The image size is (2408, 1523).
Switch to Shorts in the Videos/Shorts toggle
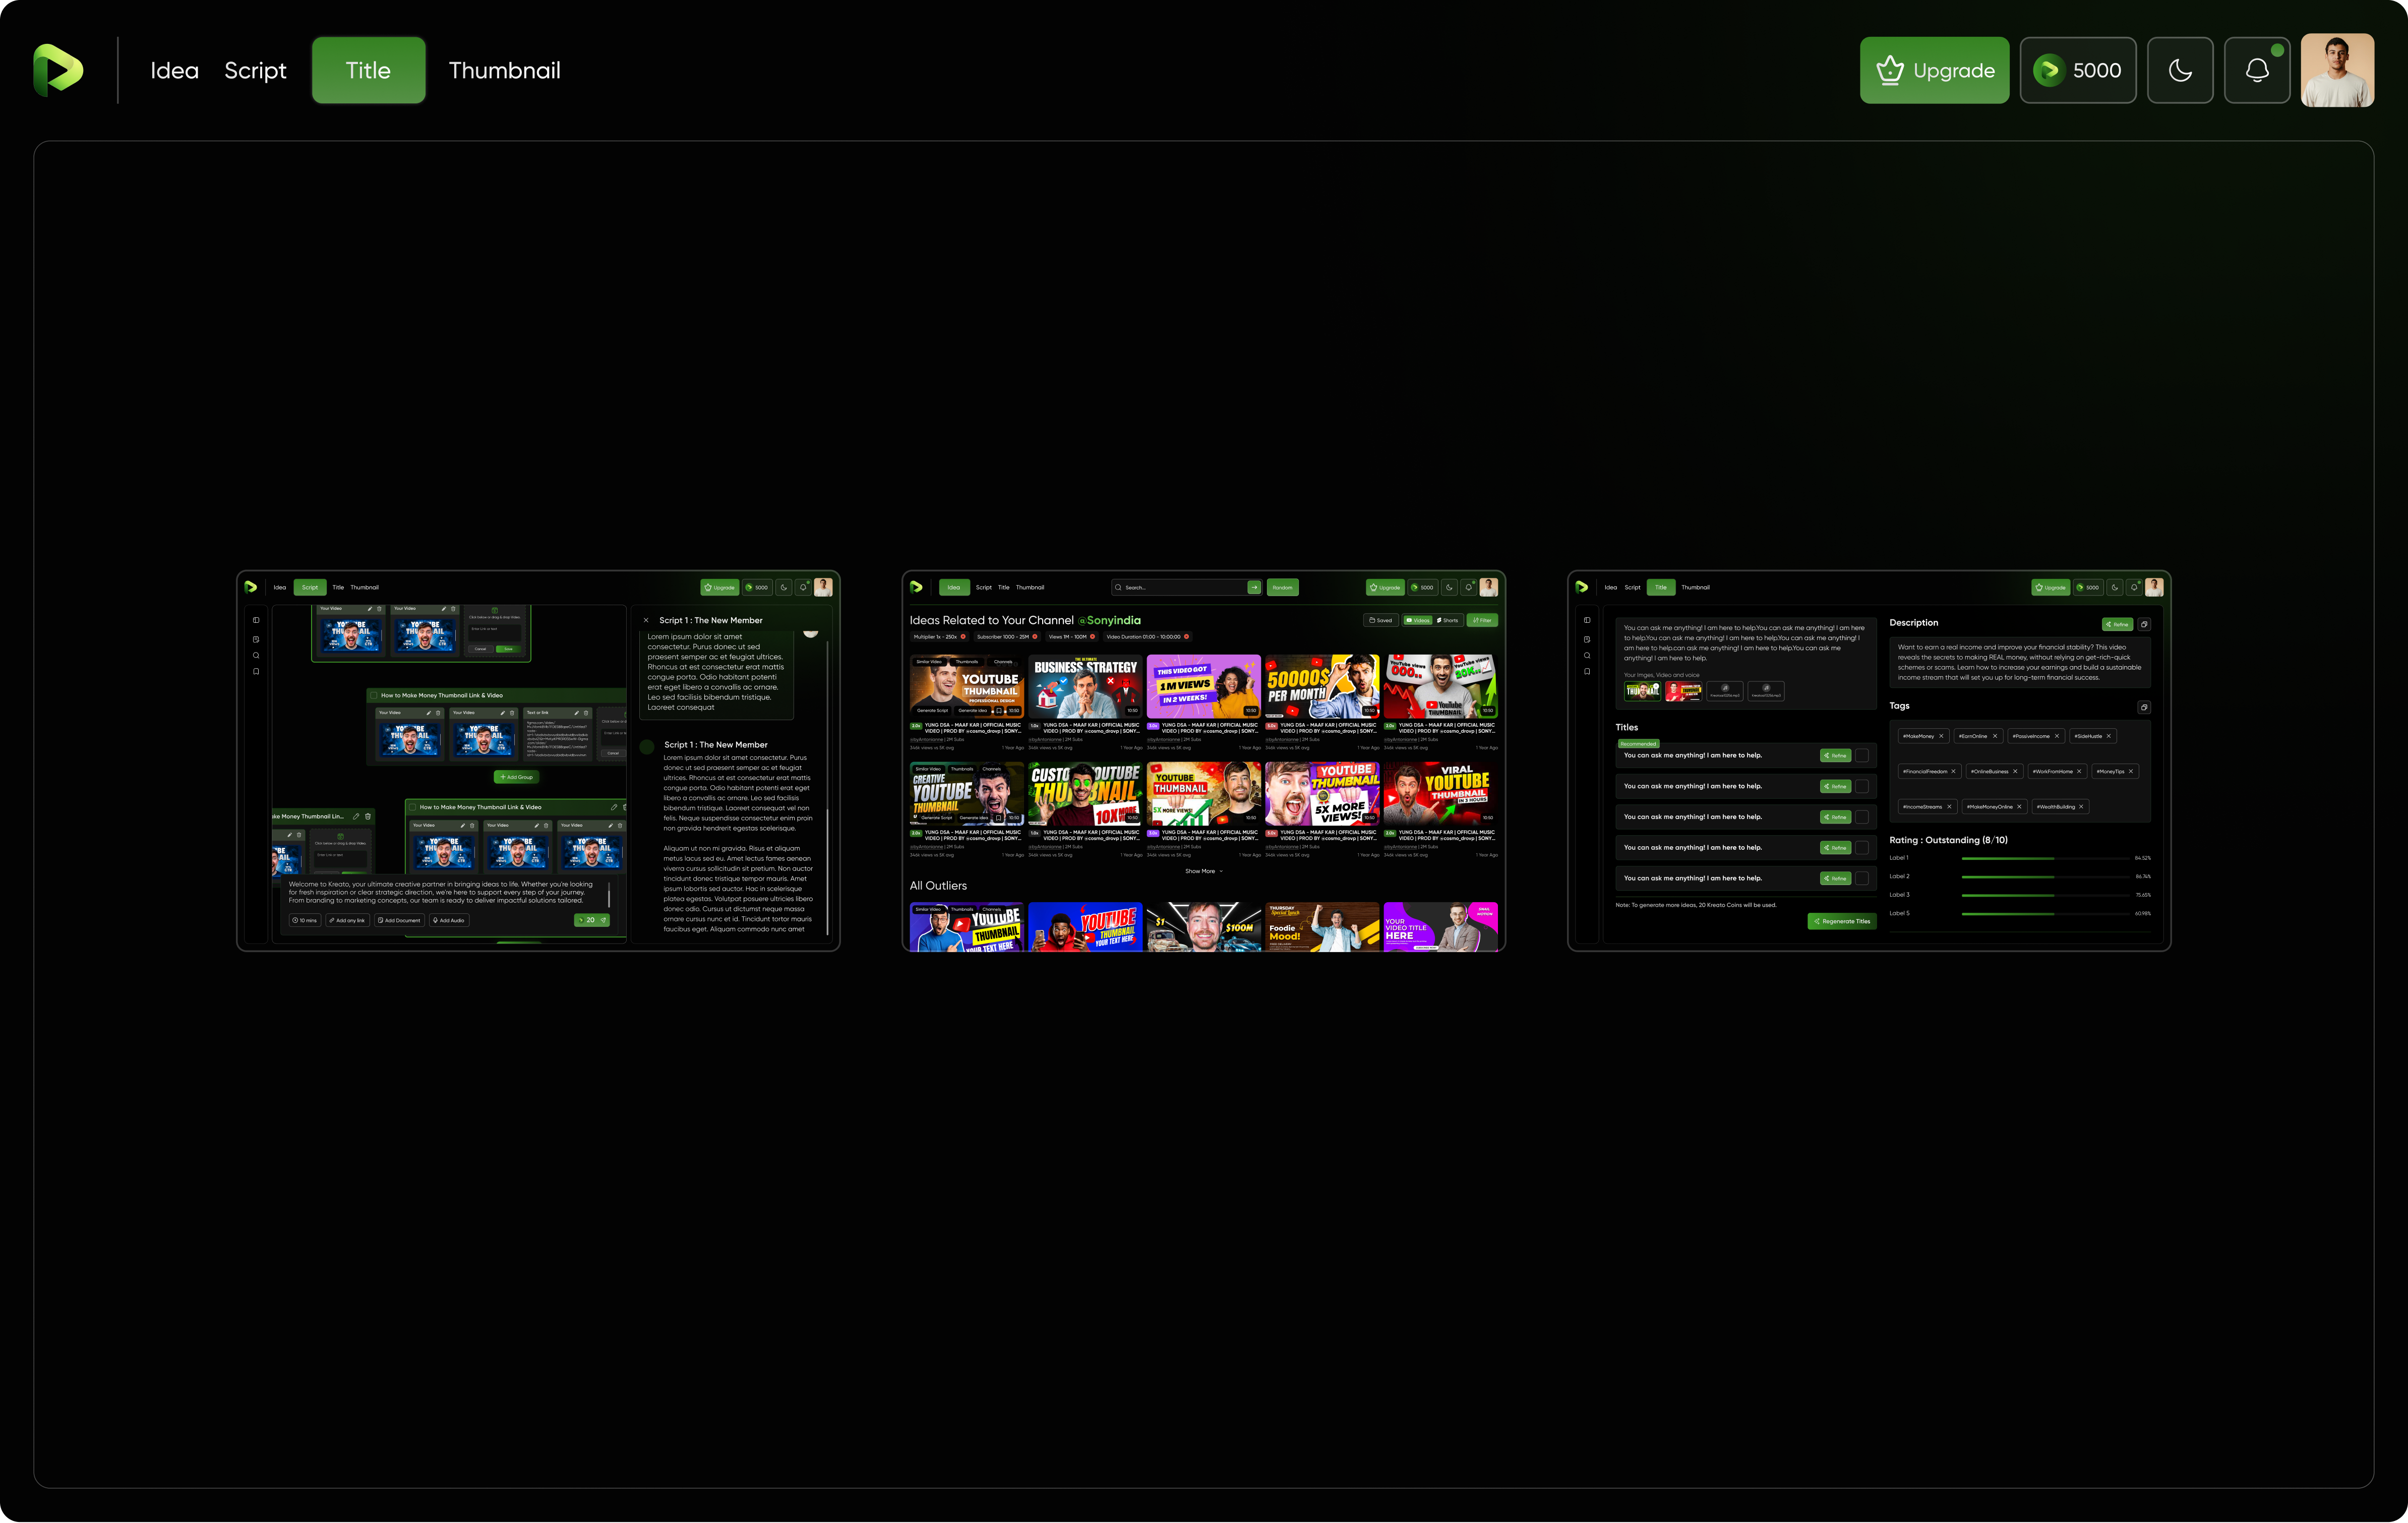[1447, 620]
